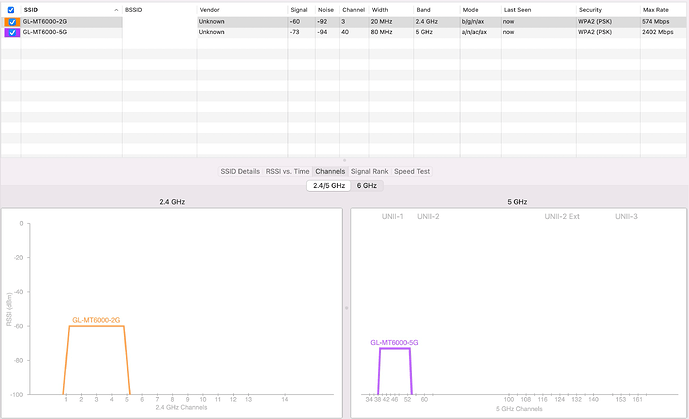Click the -60 signal value
689x419 pixels.
(x=295, y=22)
